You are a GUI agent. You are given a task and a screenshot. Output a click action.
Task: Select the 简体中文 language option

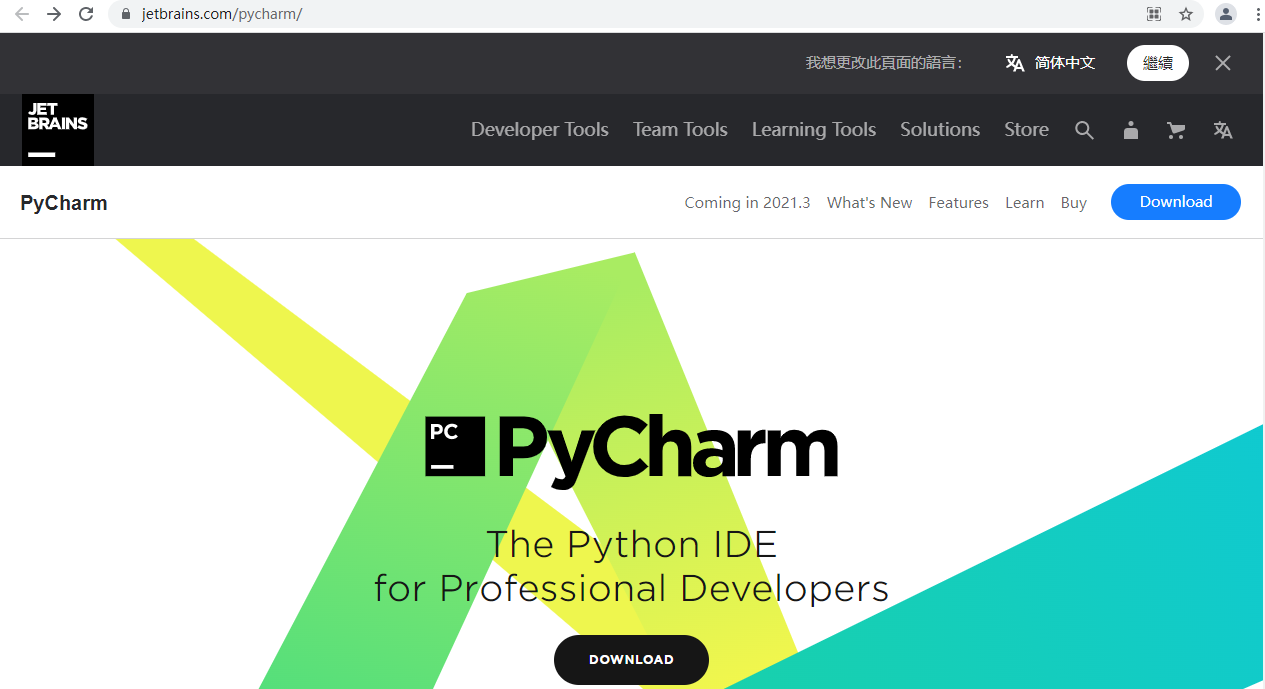click(x=1065, y=63)
